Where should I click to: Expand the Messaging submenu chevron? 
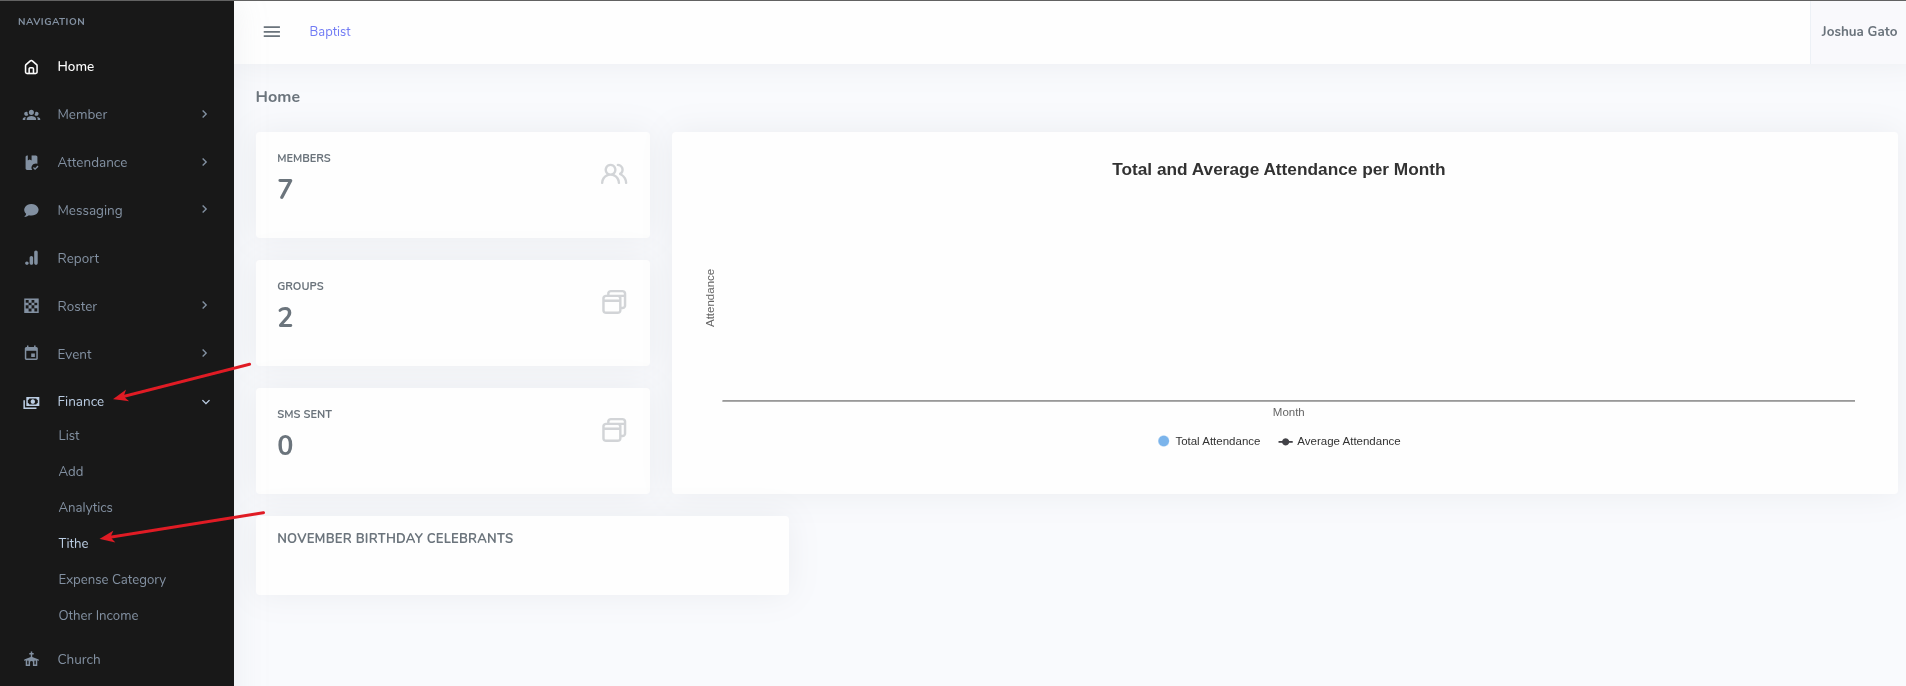pos(204,210)
